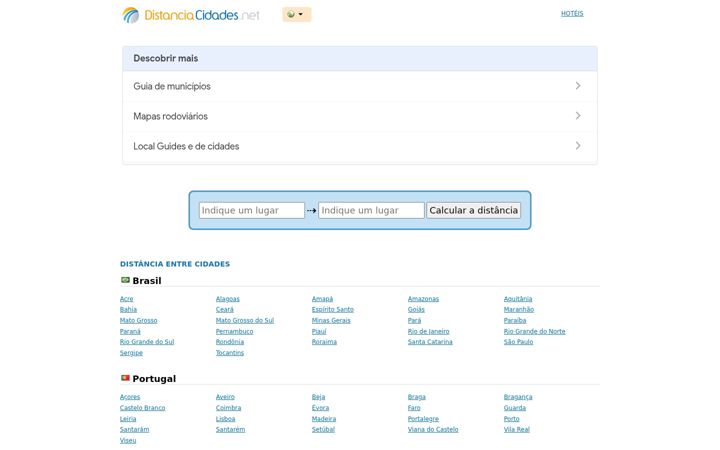Open the Alagoas link
This screenshot has width=720, height=450.
228,299
